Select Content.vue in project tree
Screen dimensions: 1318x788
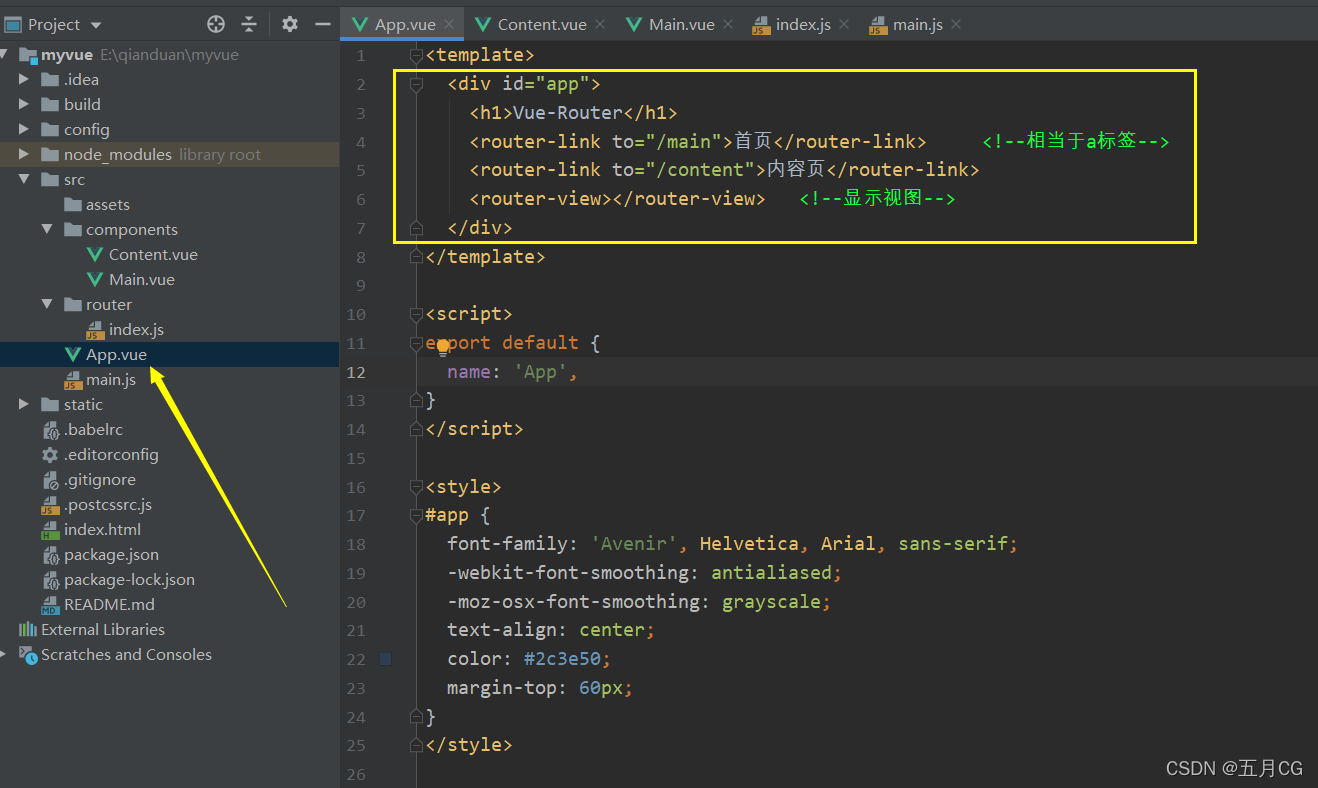pos(153,255)
